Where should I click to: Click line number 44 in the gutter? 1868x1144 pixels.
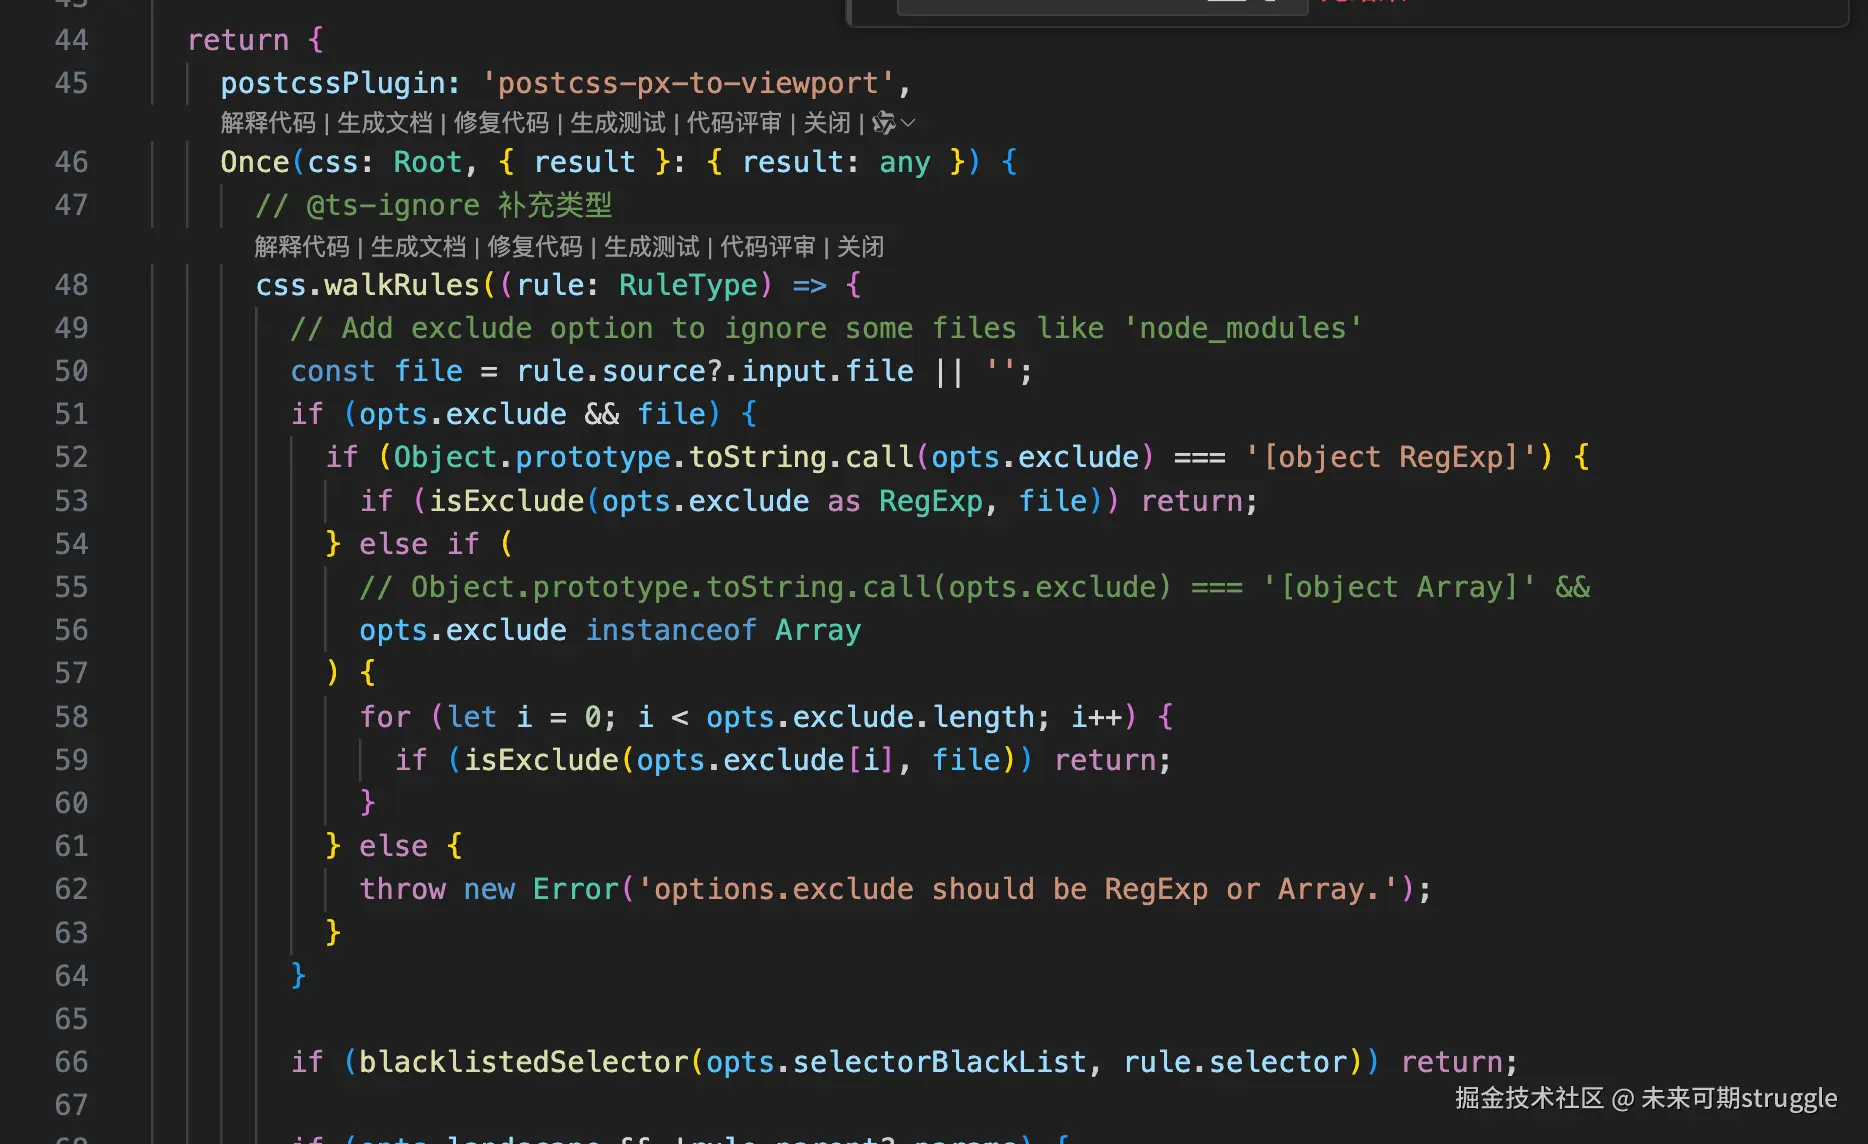(x=71, y=40)
